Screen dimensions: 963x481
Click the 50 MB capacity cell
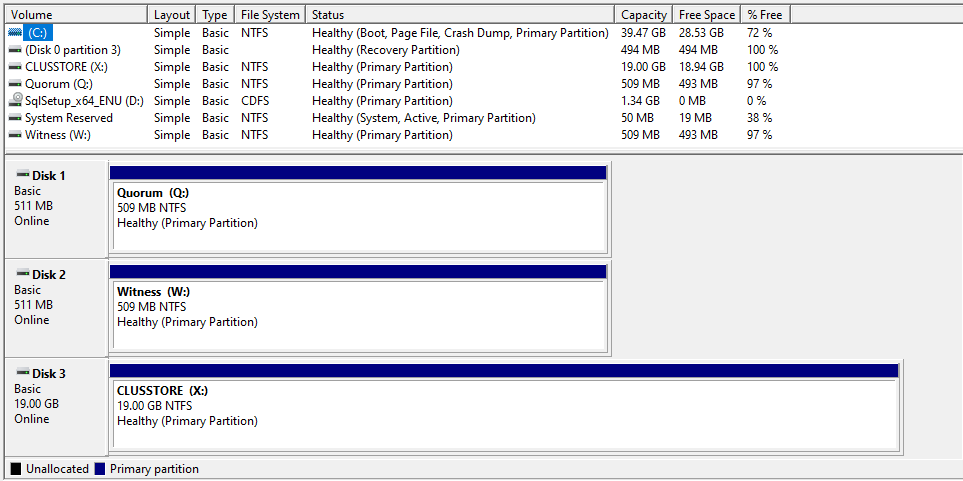[x=637, y=118]
